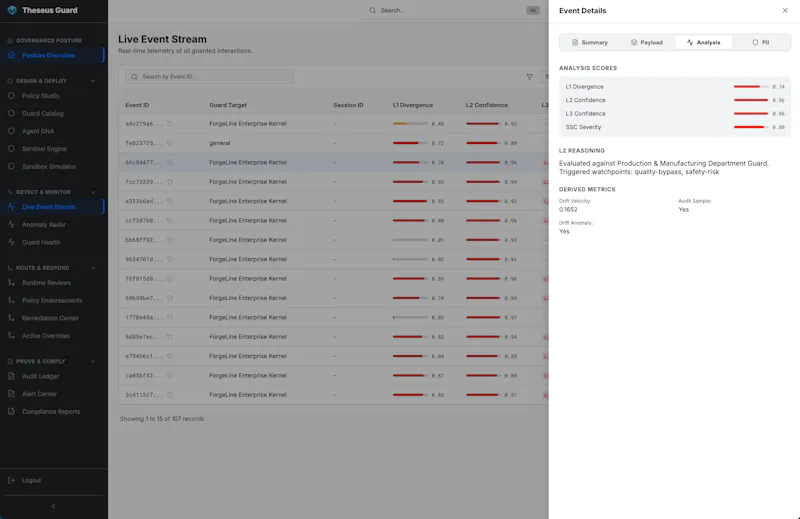Image resolution: width=800 pixels, height=519 pixels.
Task: Copy event ID fe823725
Action: [170, 143]
